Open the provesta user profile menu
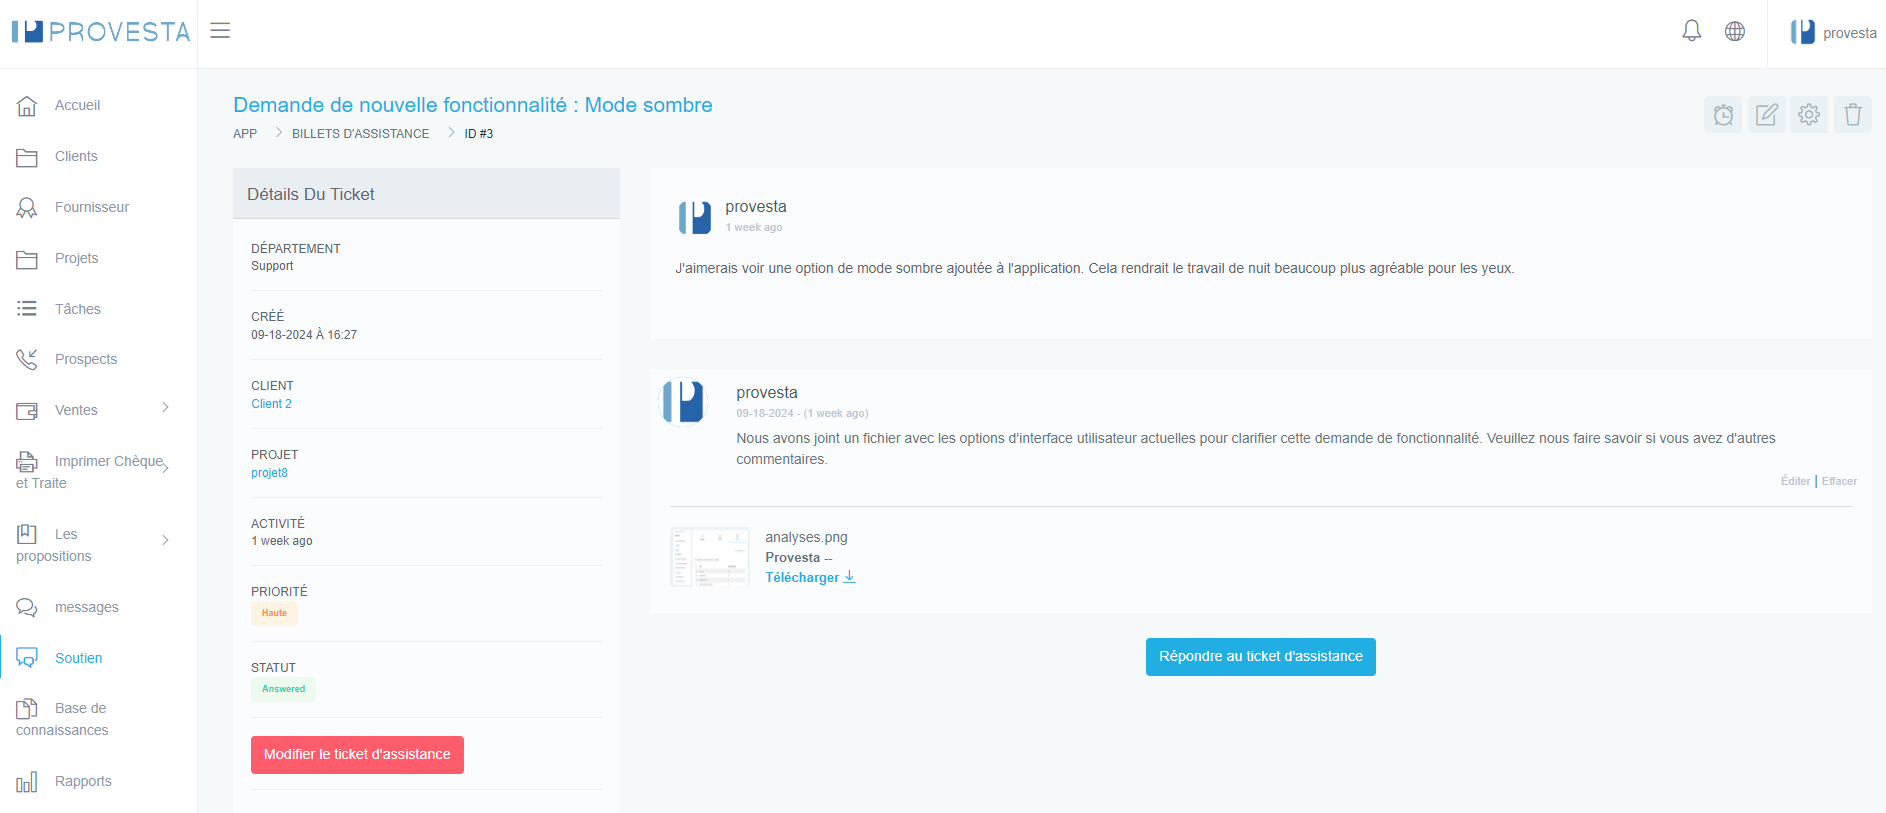This screenshot has width=1886, height=813. [1833, 33]
